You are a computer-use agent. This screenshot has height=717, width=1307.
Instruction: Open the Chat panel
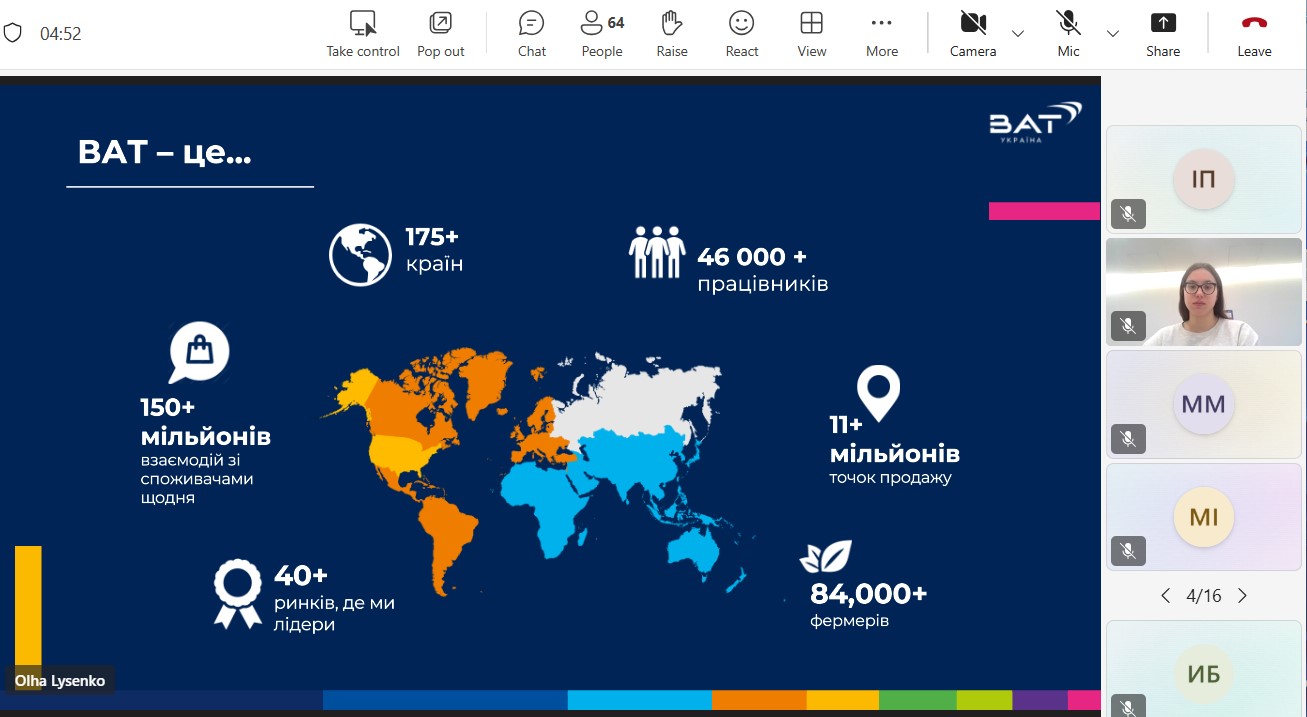(532, 34)
